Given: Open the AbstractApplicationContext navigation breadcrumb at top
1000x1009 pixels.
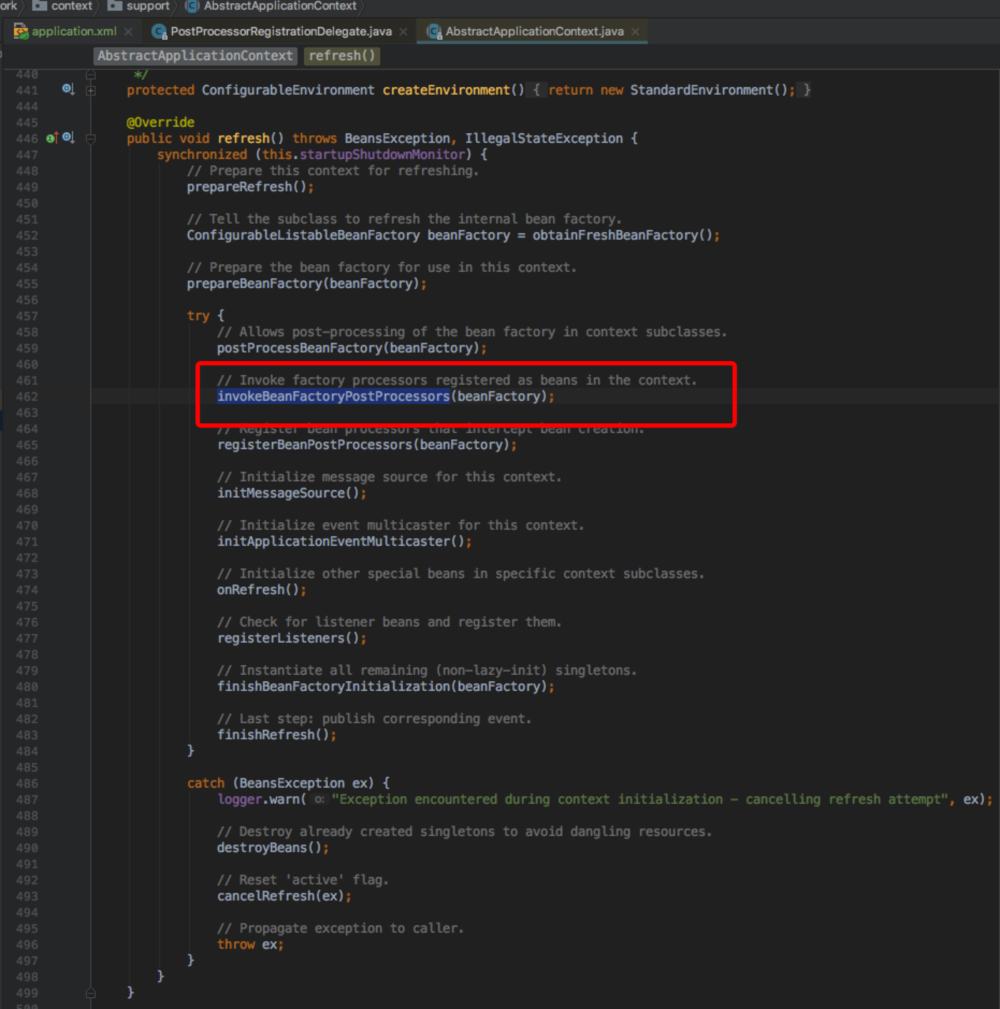Looking at the screenshot, I should (280, 6).
